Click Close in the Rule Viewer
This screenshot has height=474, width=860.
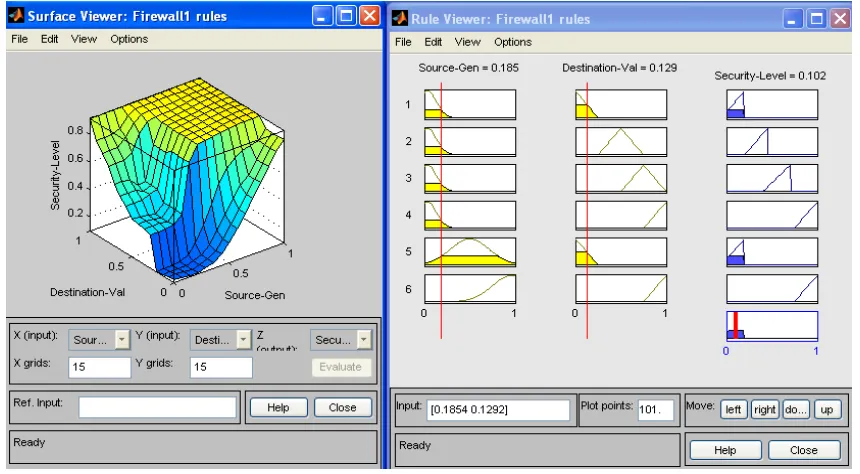tap(804, 450)
